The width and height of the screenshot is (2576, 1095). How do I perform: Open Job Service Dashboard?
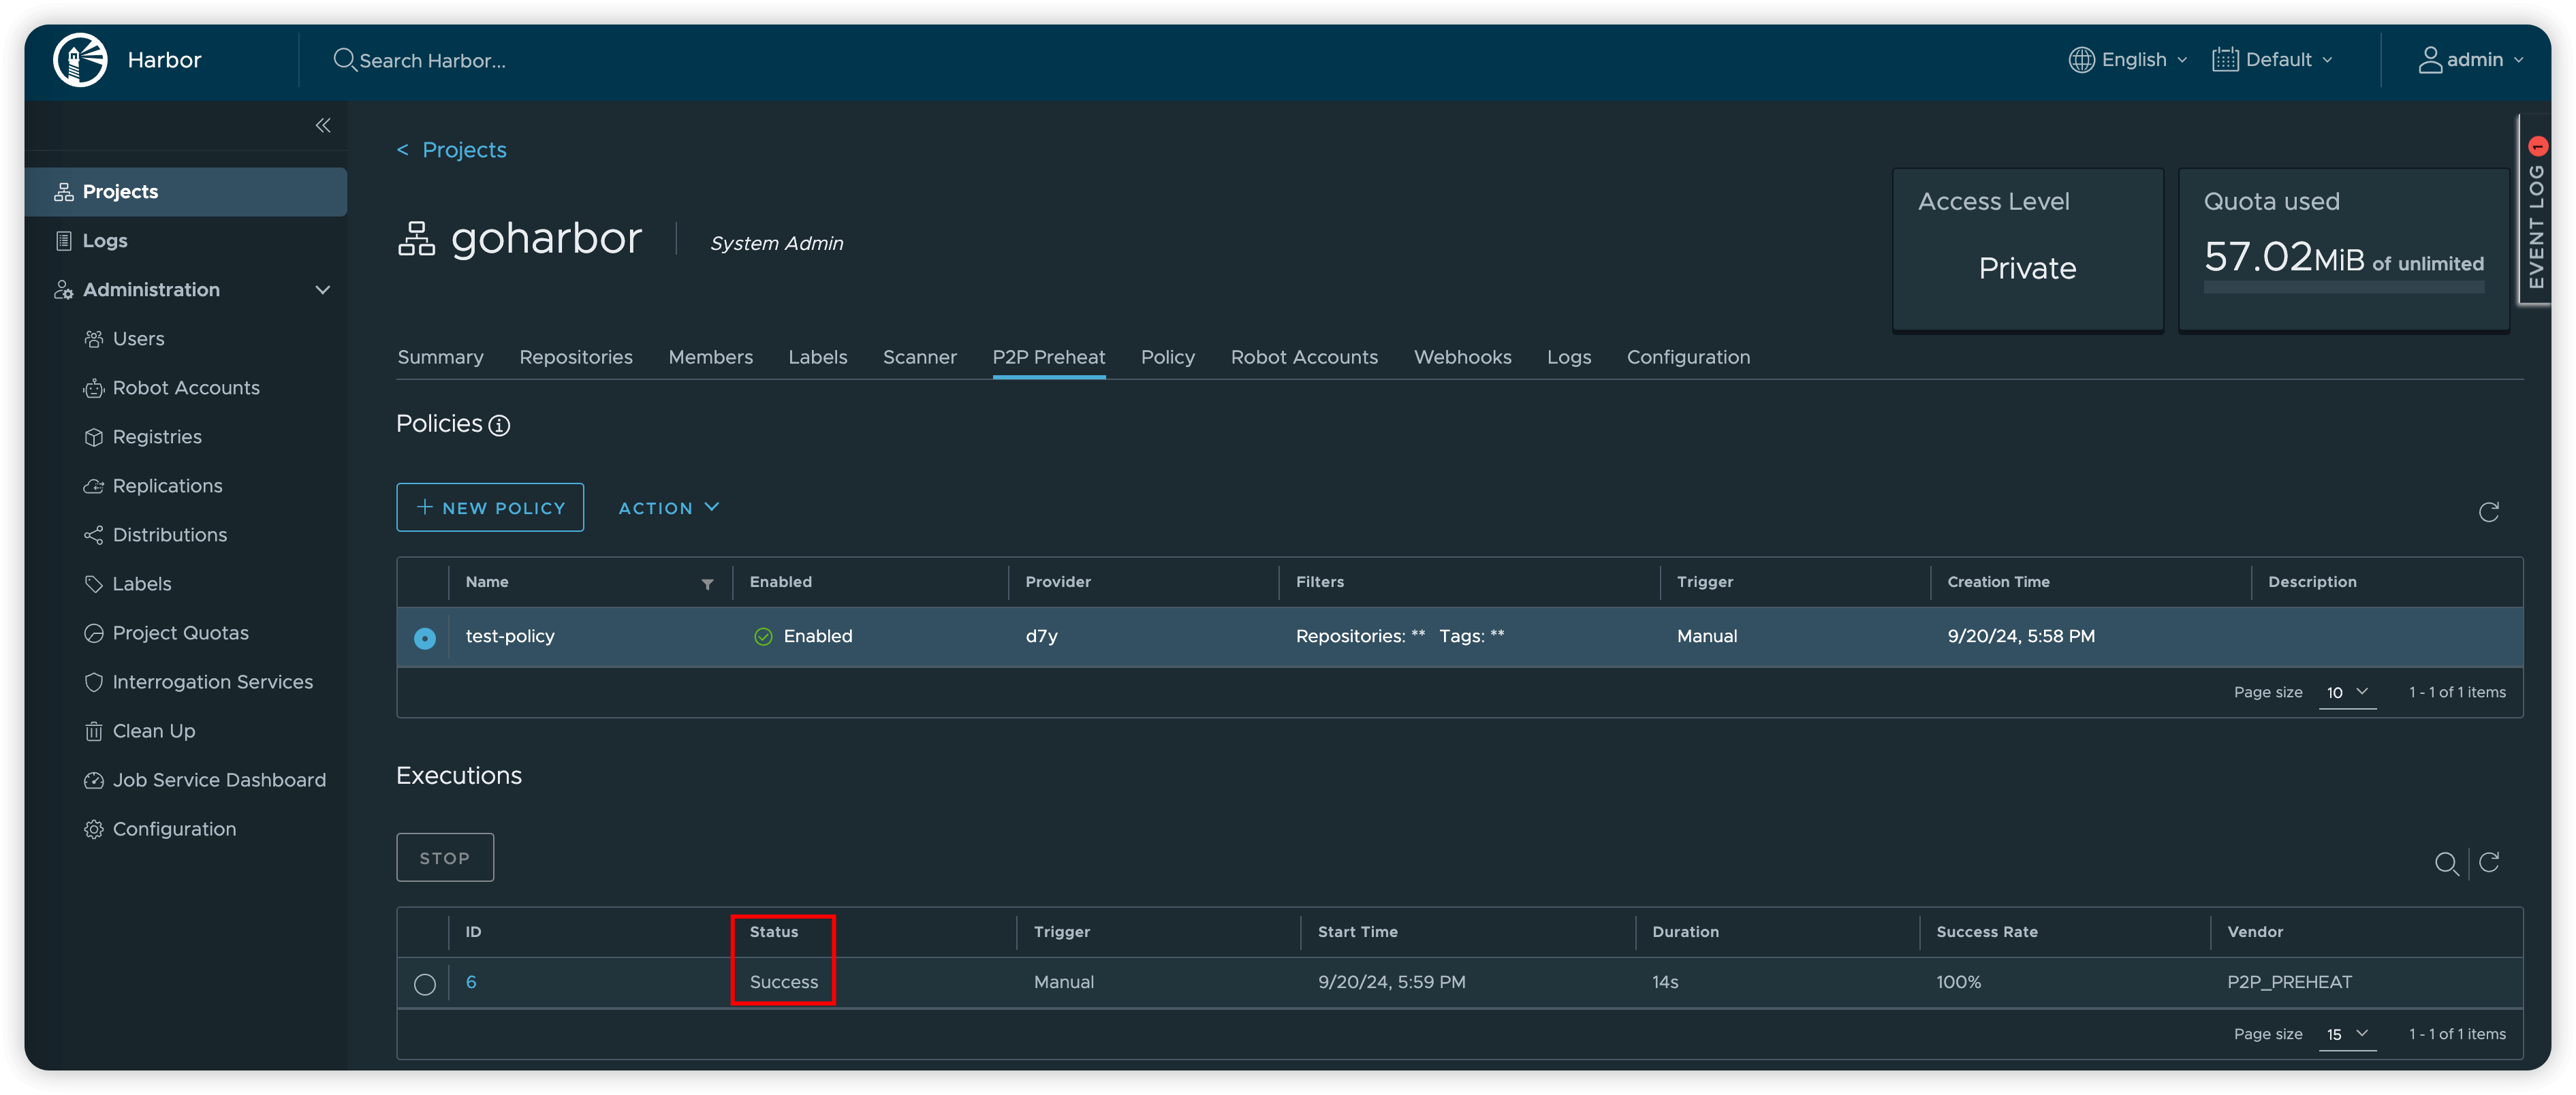point(219,779)
